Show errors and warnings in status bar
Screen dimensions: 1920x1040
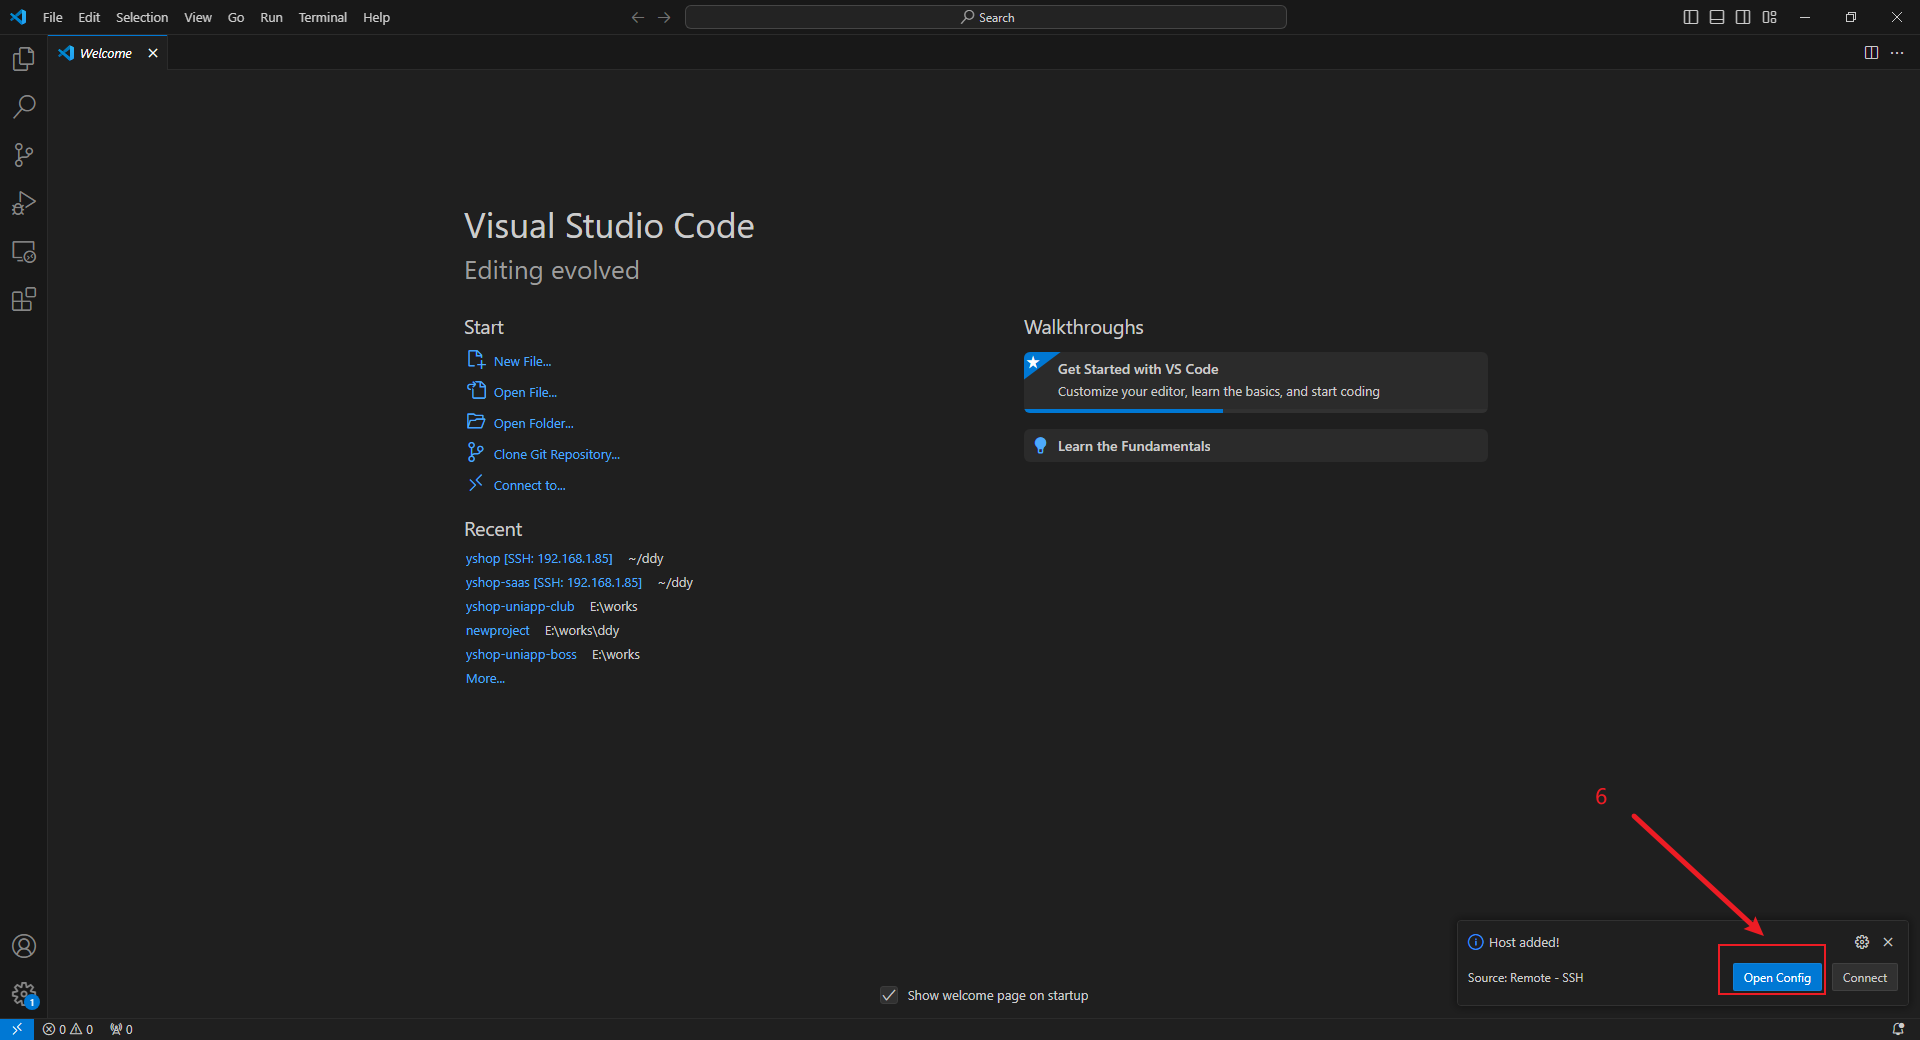point(68,1029)
